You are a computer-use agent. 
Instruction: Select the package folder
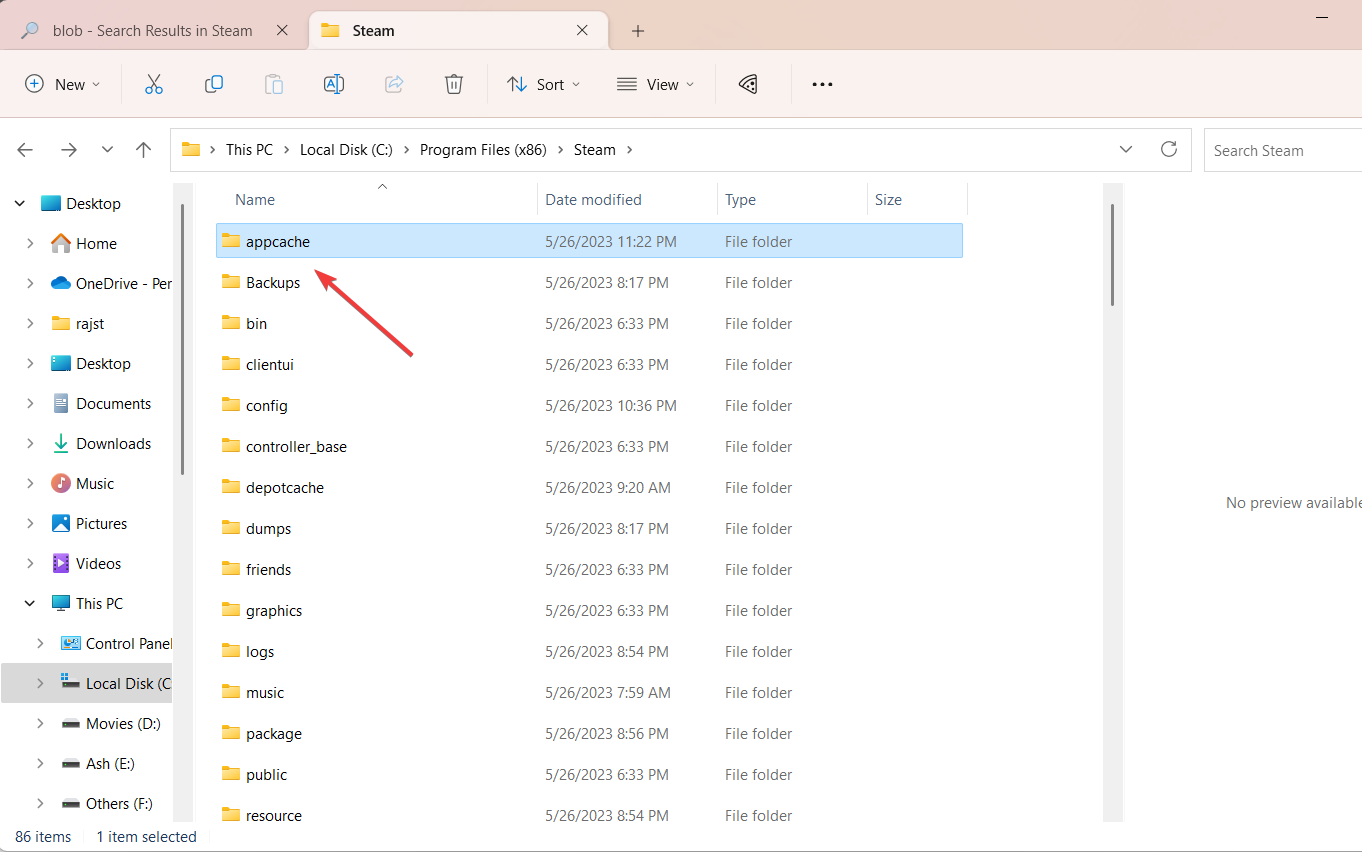pyautogui.click(x=589, y=734)
